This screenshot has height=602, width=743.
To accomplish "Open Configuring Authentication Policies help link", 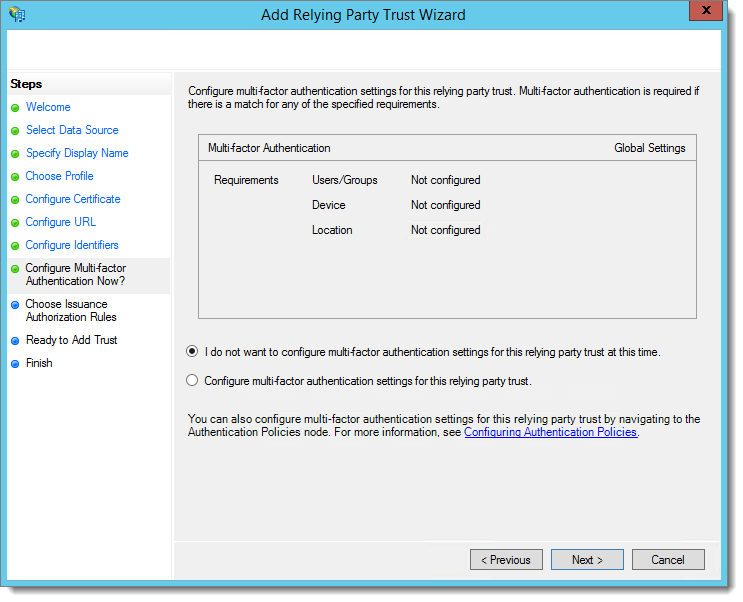I will (x=550, y=433).
